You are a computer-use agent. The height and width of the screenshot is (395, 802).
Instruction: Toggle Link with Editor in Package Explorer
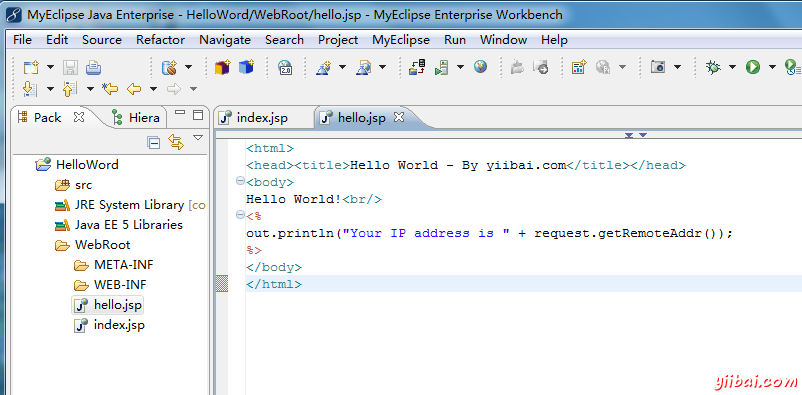click(176, 142)
